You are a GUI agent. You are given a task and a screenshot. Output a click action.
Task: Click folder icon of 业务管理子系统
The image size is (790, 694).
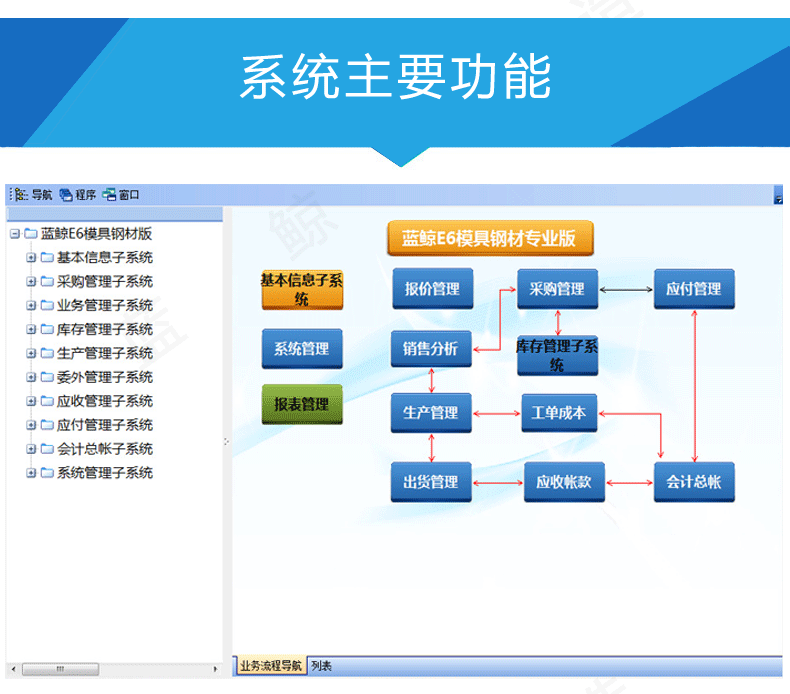click(x=47, y=305)
